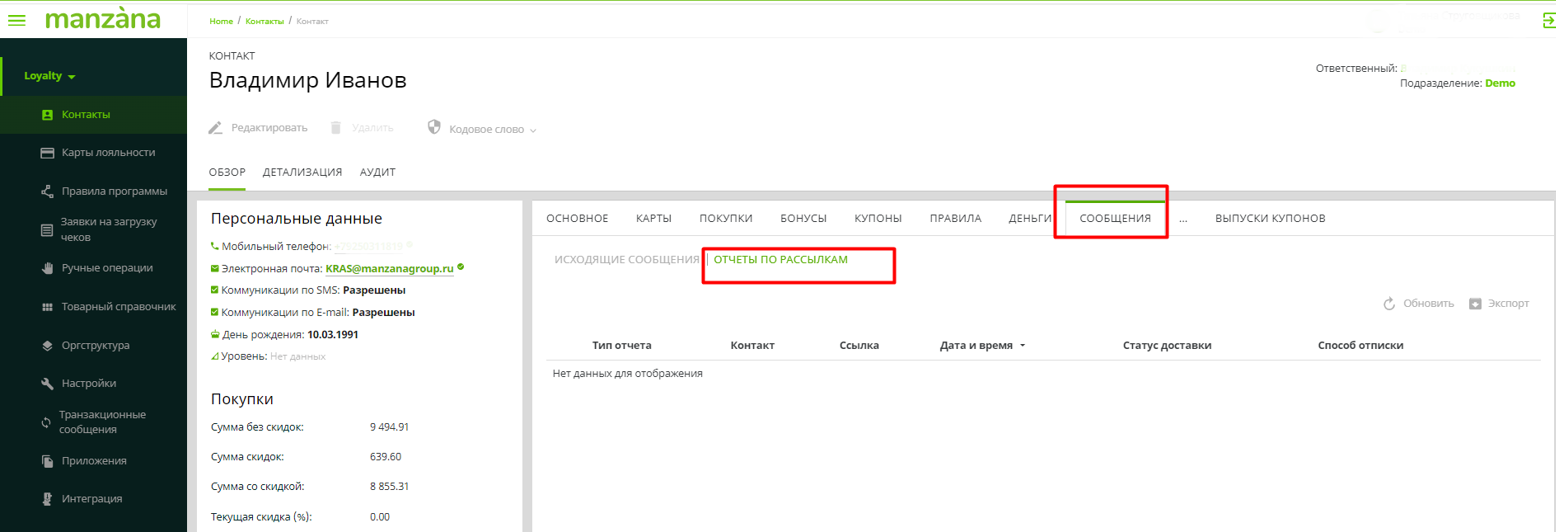1556x532 pixels.
Task: Click the Редактировать pencil icon
Action: [215, 128]
